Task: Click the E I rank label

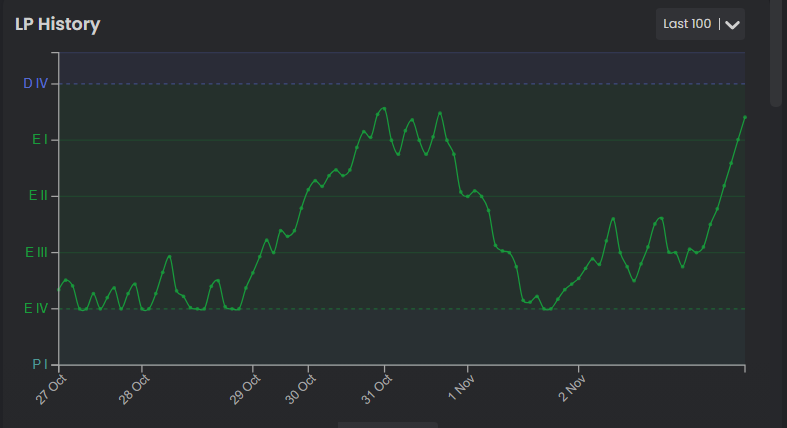Action: coord(40,139)
